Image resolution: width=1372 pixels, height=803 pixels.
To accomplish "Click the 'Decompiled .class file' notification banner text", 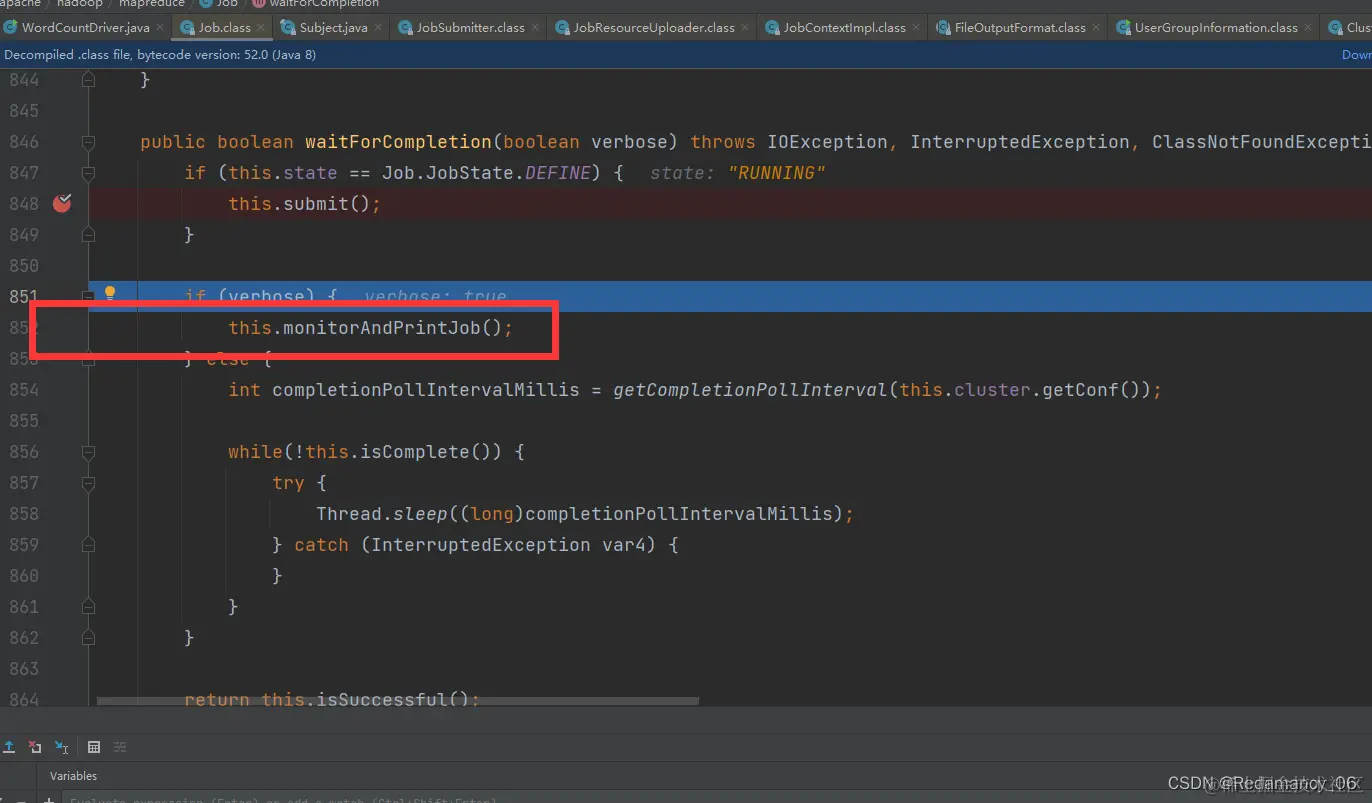I will (159, 55).
